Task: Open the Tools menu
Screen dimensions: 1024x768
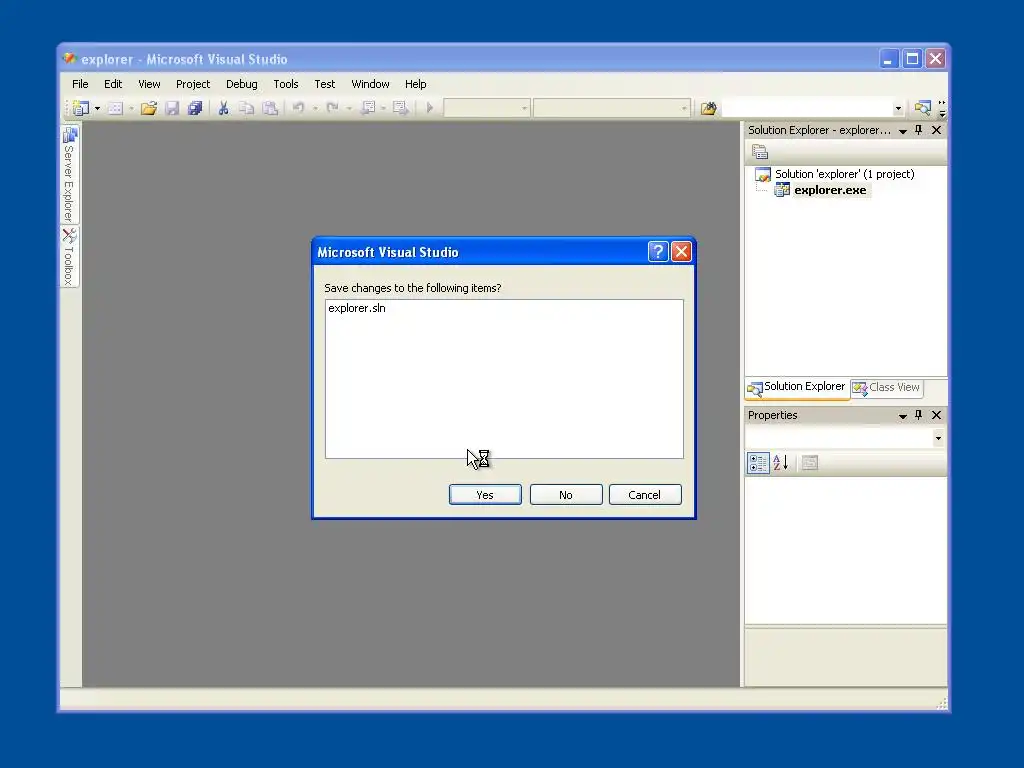Action: pyautogui.click(x=285, y=84)
